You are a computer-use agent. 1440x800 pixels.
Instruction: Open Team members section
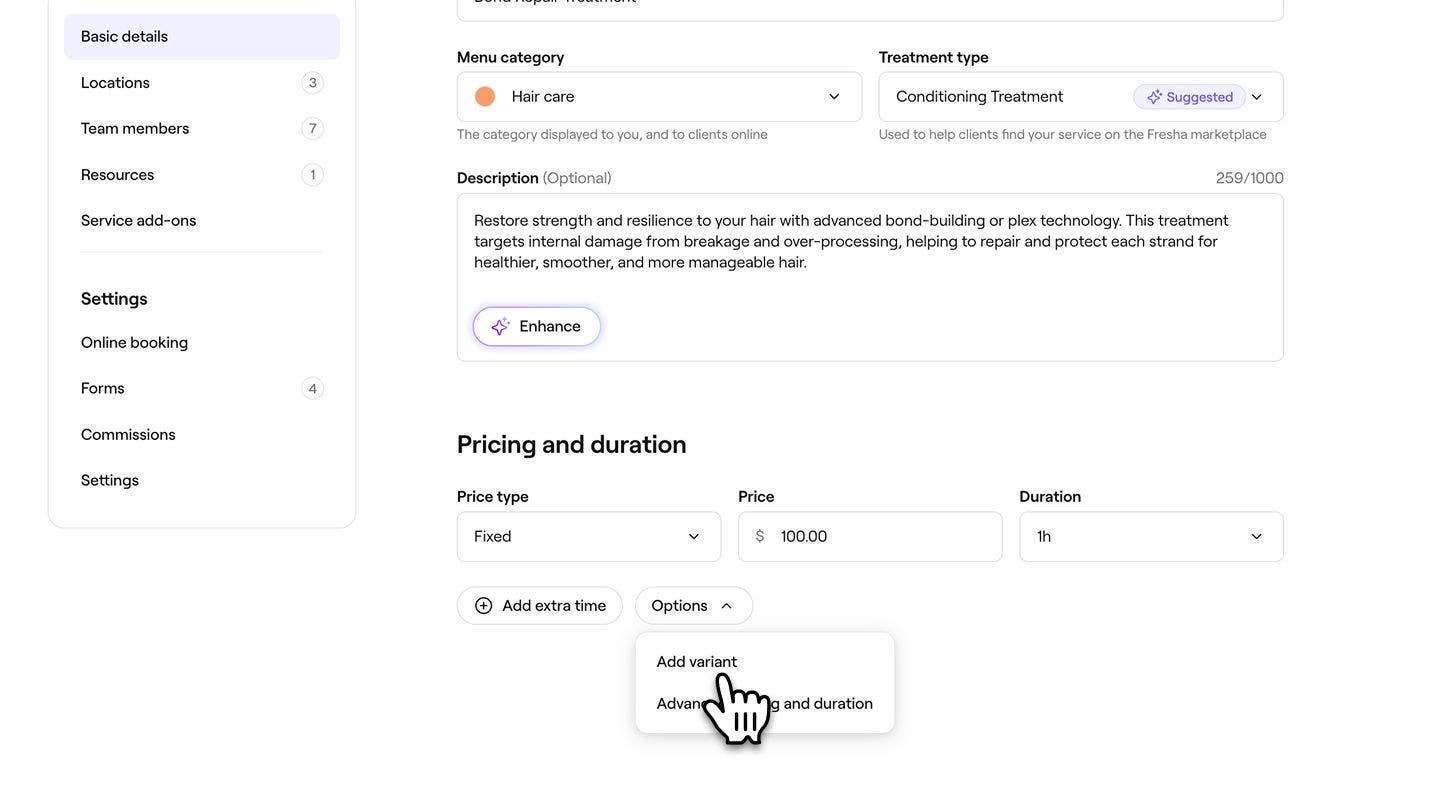[x=135, y=129]
